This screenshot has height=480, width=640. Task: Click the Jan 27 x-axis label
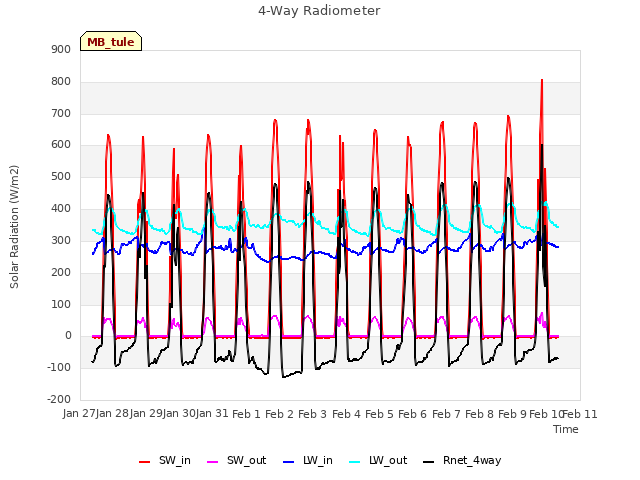click(79, 414)
